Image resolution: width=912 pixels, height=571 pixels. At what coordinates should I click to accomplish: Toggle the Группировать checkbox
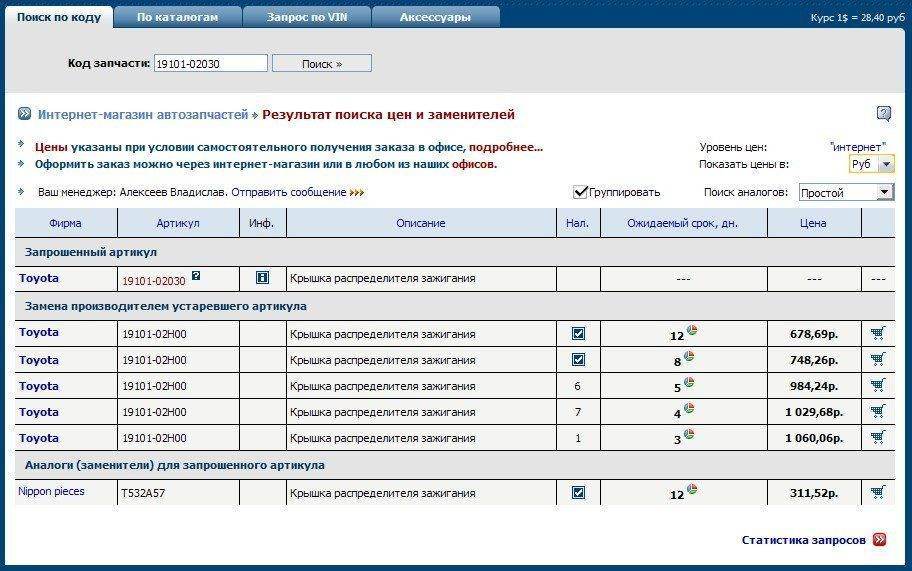580,192
